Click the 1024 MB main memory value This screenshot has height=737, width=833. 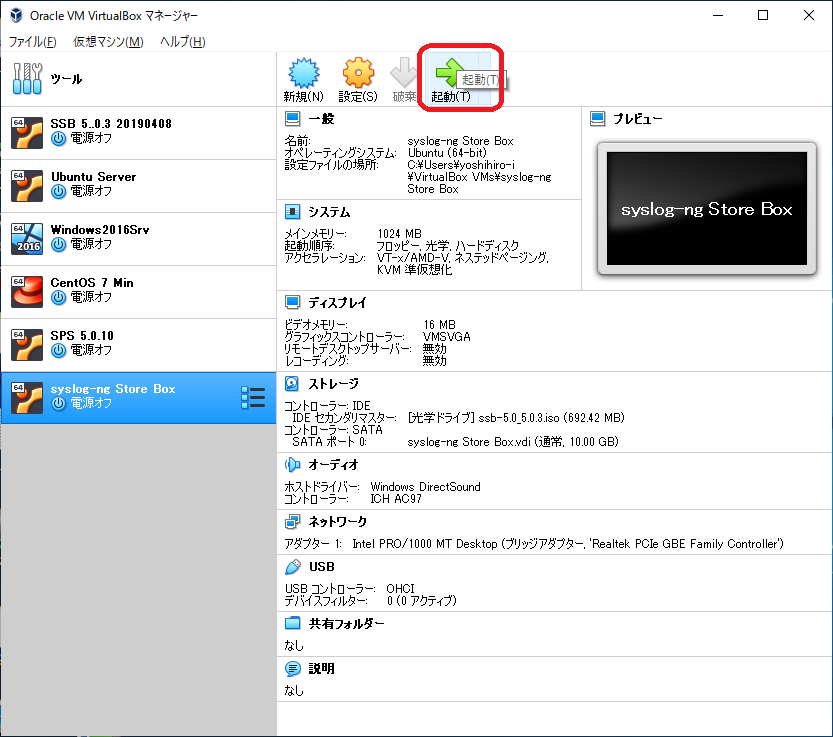(x=400, y=234)
